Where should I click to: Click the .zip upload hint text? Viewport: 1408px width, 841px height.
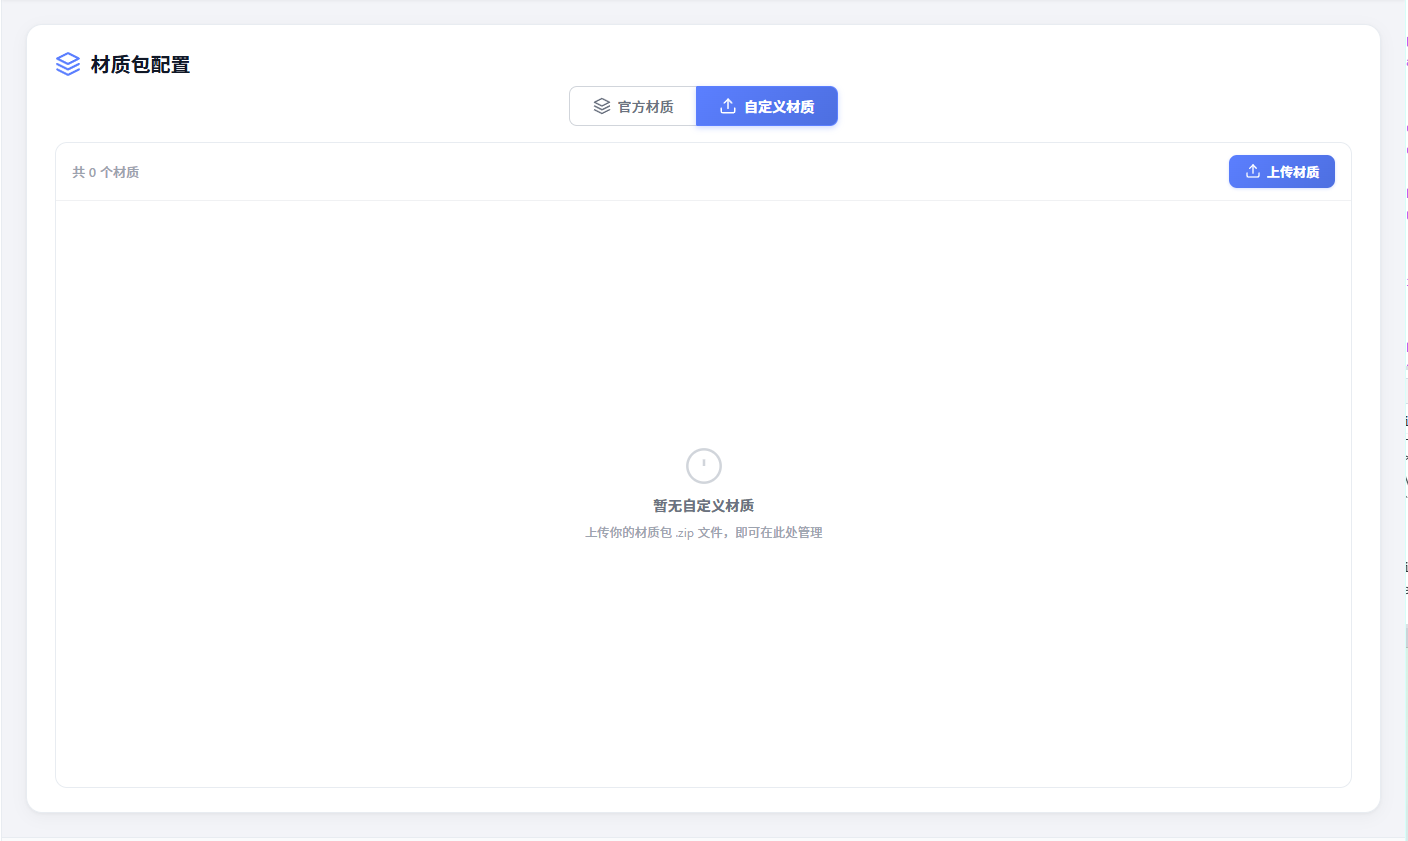pos(704,533)
